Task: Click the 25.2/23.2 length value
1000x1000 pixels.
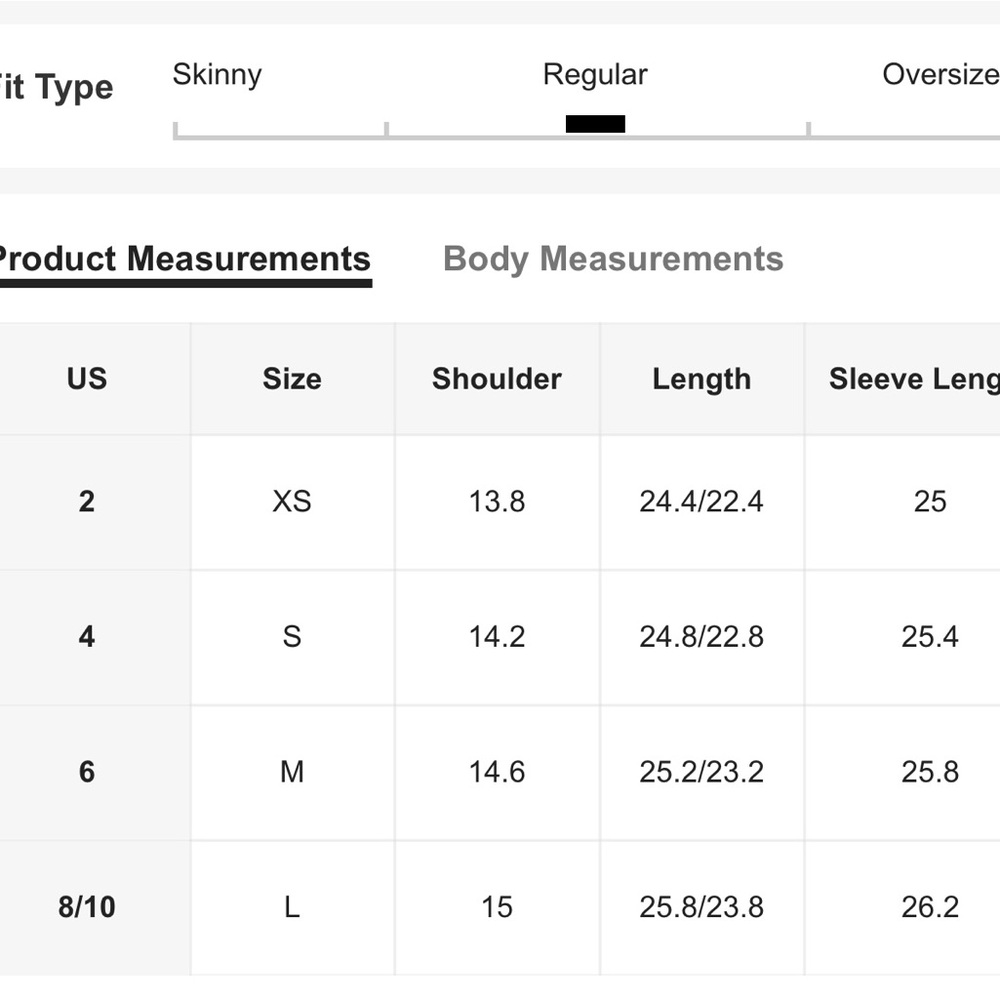Action: [x=702, y=772]
